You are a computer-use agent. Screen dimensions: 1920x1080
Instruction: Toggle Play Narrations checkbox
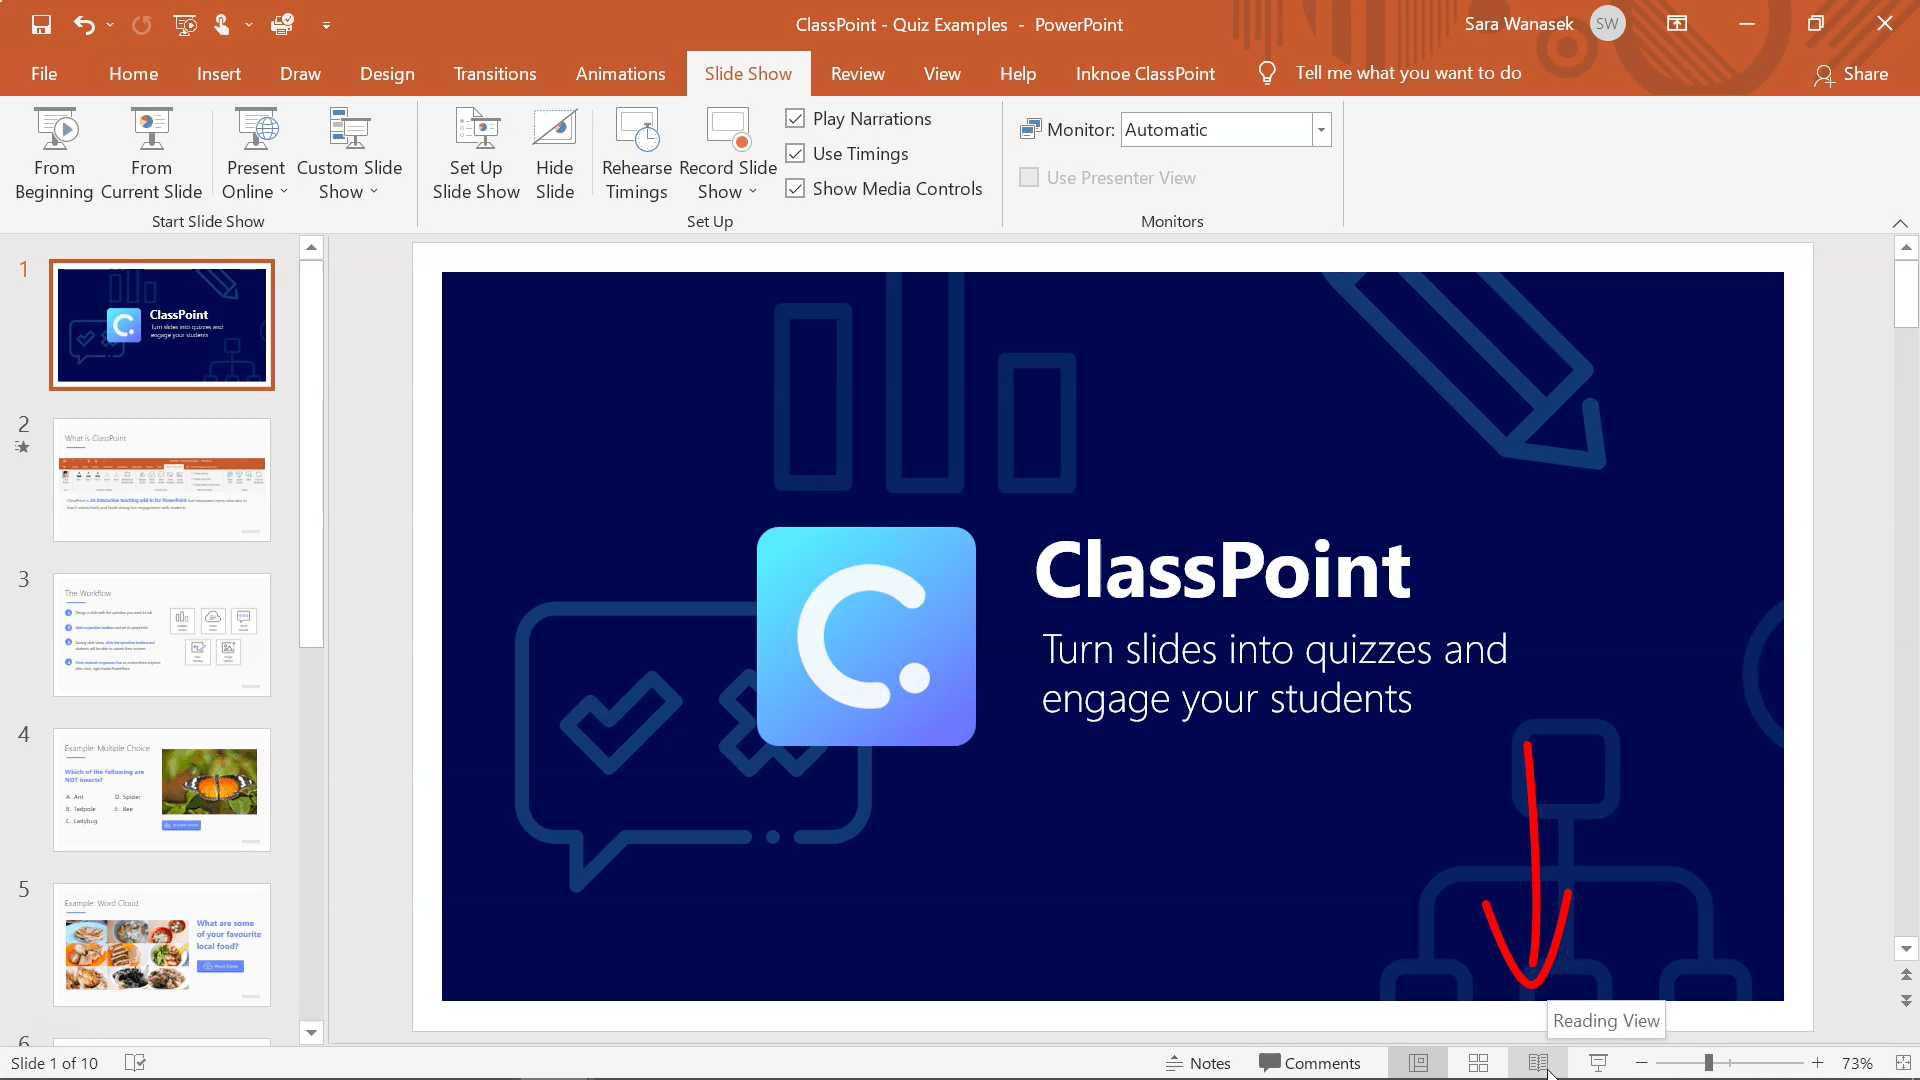(x=795, y=117)
